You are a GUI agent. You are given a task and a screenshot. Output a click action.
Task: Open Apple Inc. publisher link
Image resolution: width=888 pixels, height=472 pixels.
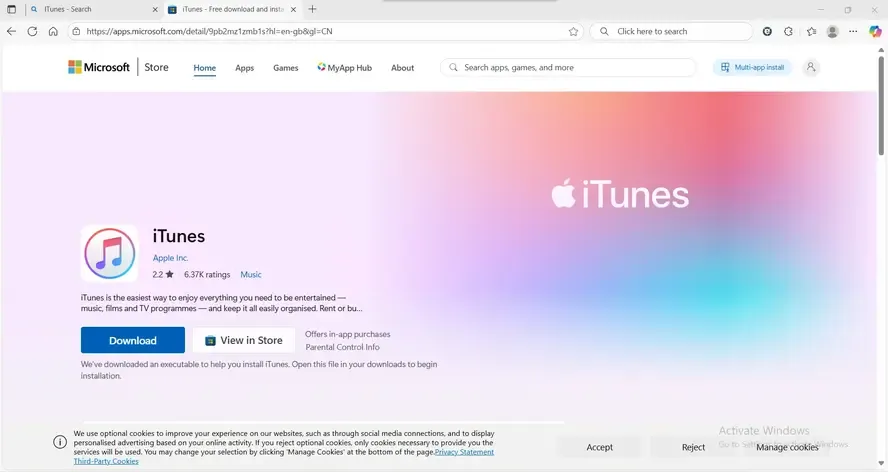pos(170,257)
